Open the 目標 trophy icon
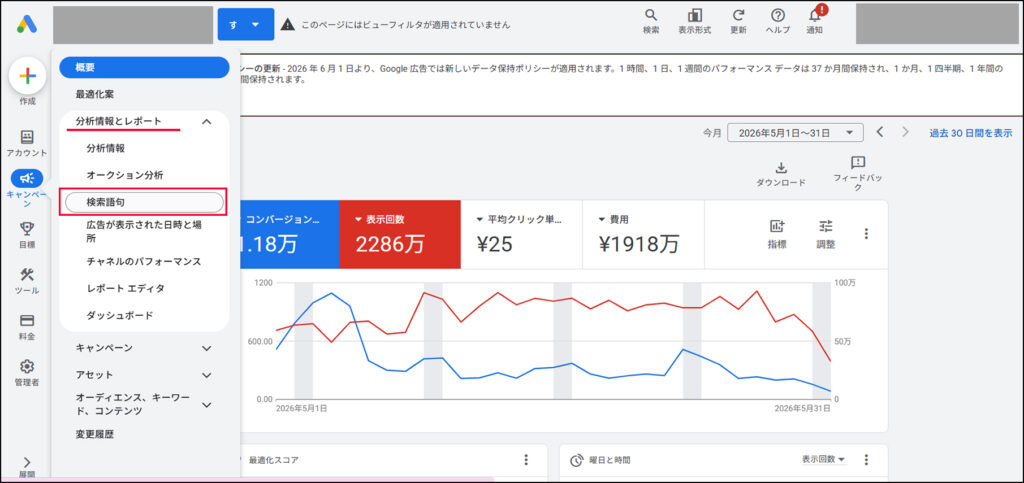 pyautogui.click(x=27, y=228)
